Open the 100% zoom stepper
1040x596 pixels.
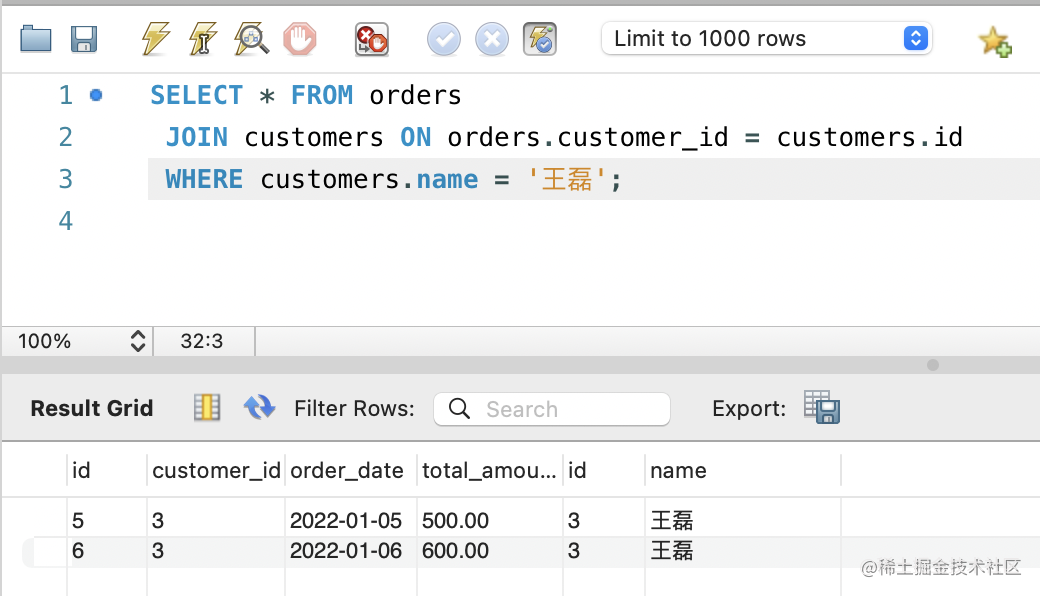137,341
